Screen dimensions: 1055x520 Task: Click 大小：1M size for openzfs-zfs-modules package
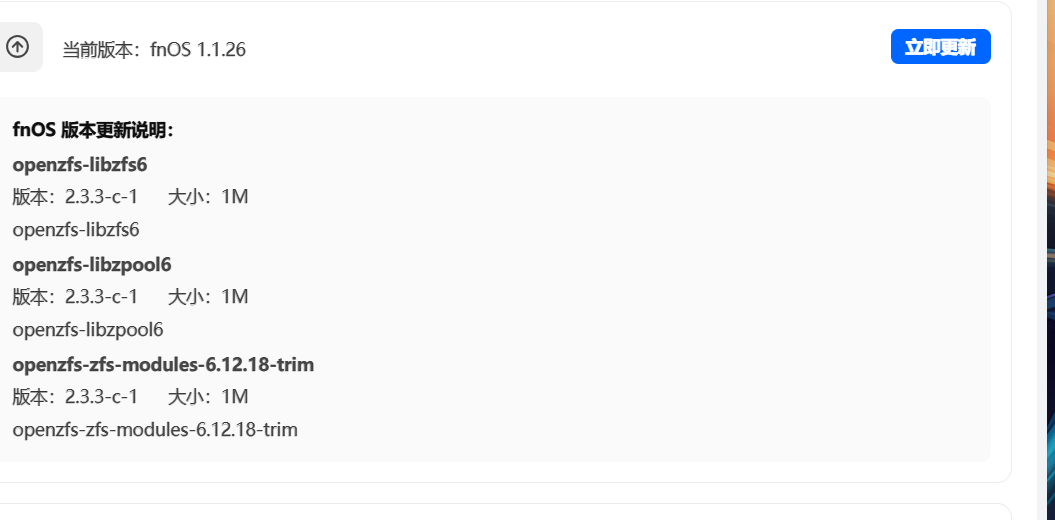click(208, 397)
